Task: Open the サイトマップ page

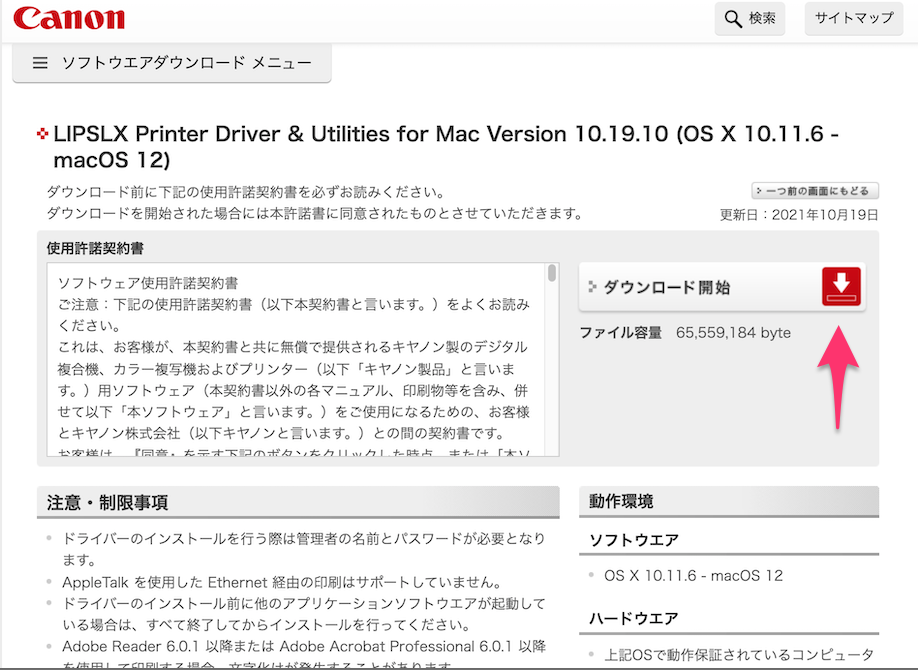Action: (854, 18)
